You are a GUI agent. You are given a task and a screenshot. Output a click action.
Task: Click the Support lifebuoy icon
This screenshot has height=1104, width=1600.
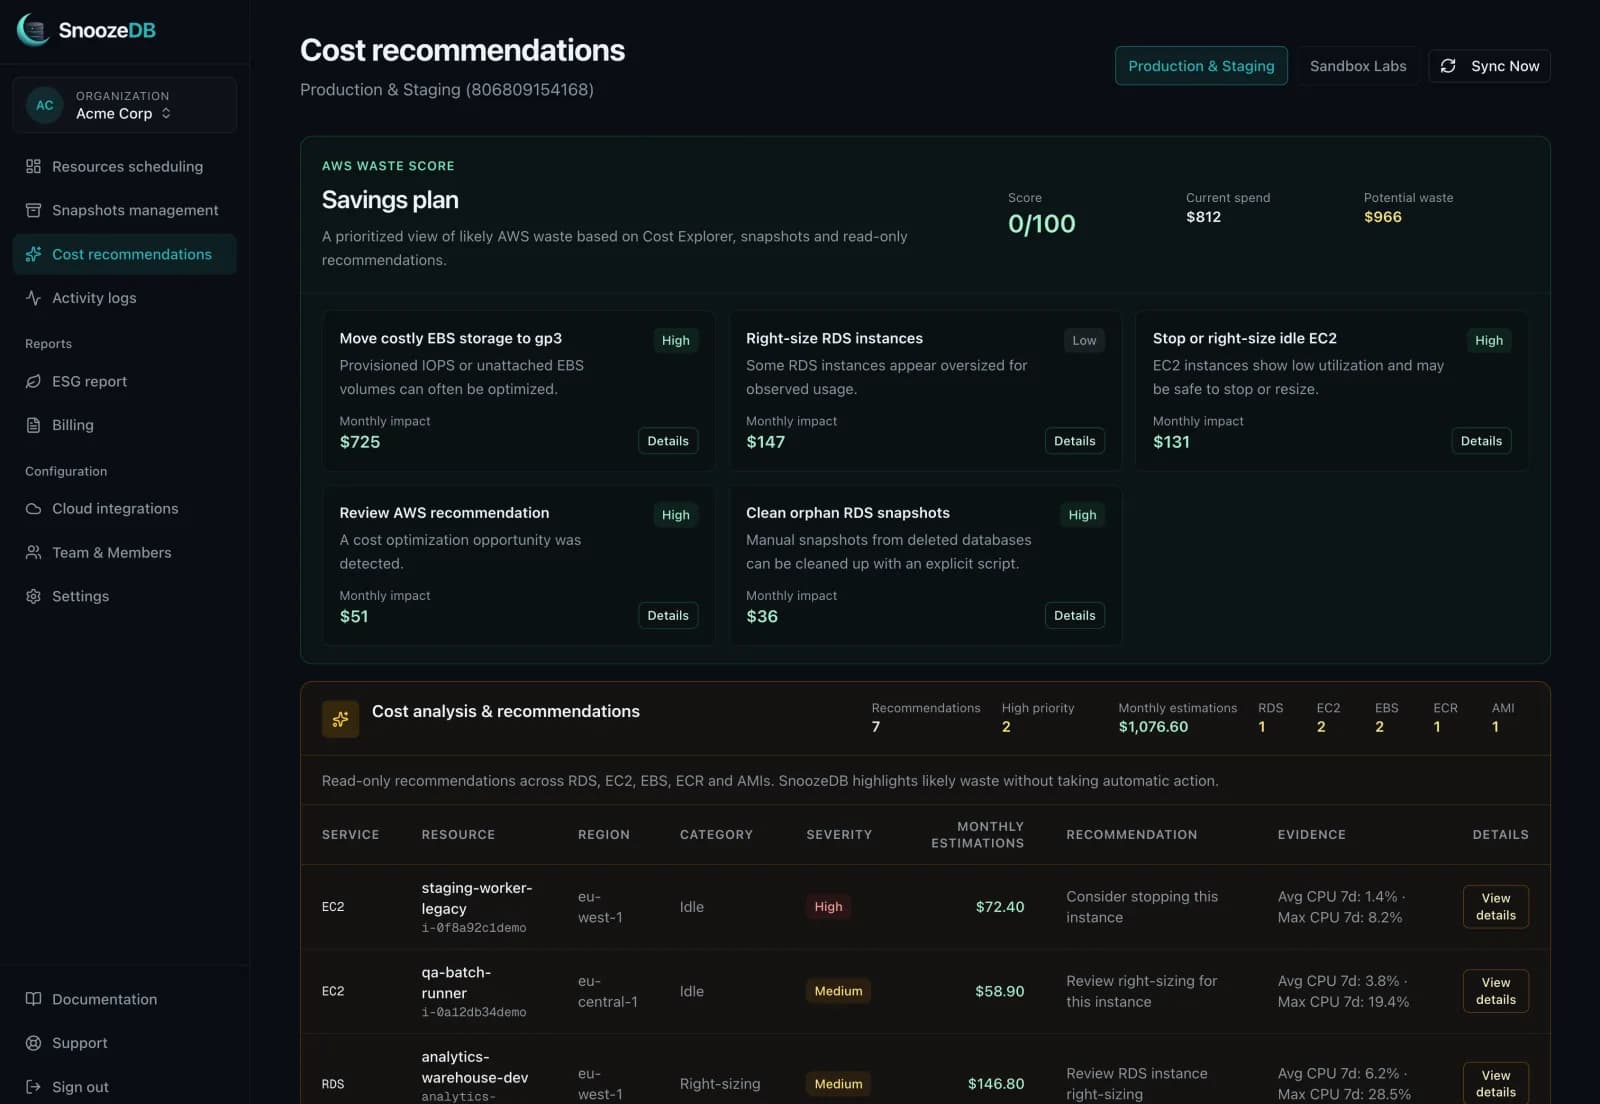point(33,1043)
